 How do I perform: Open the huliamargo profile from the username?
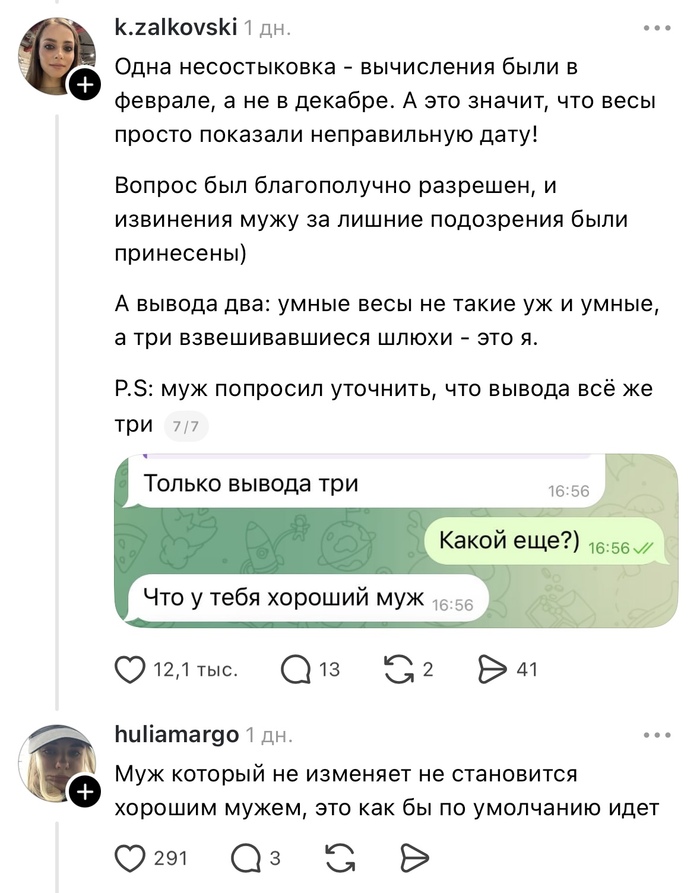click(x=177, y=735)
